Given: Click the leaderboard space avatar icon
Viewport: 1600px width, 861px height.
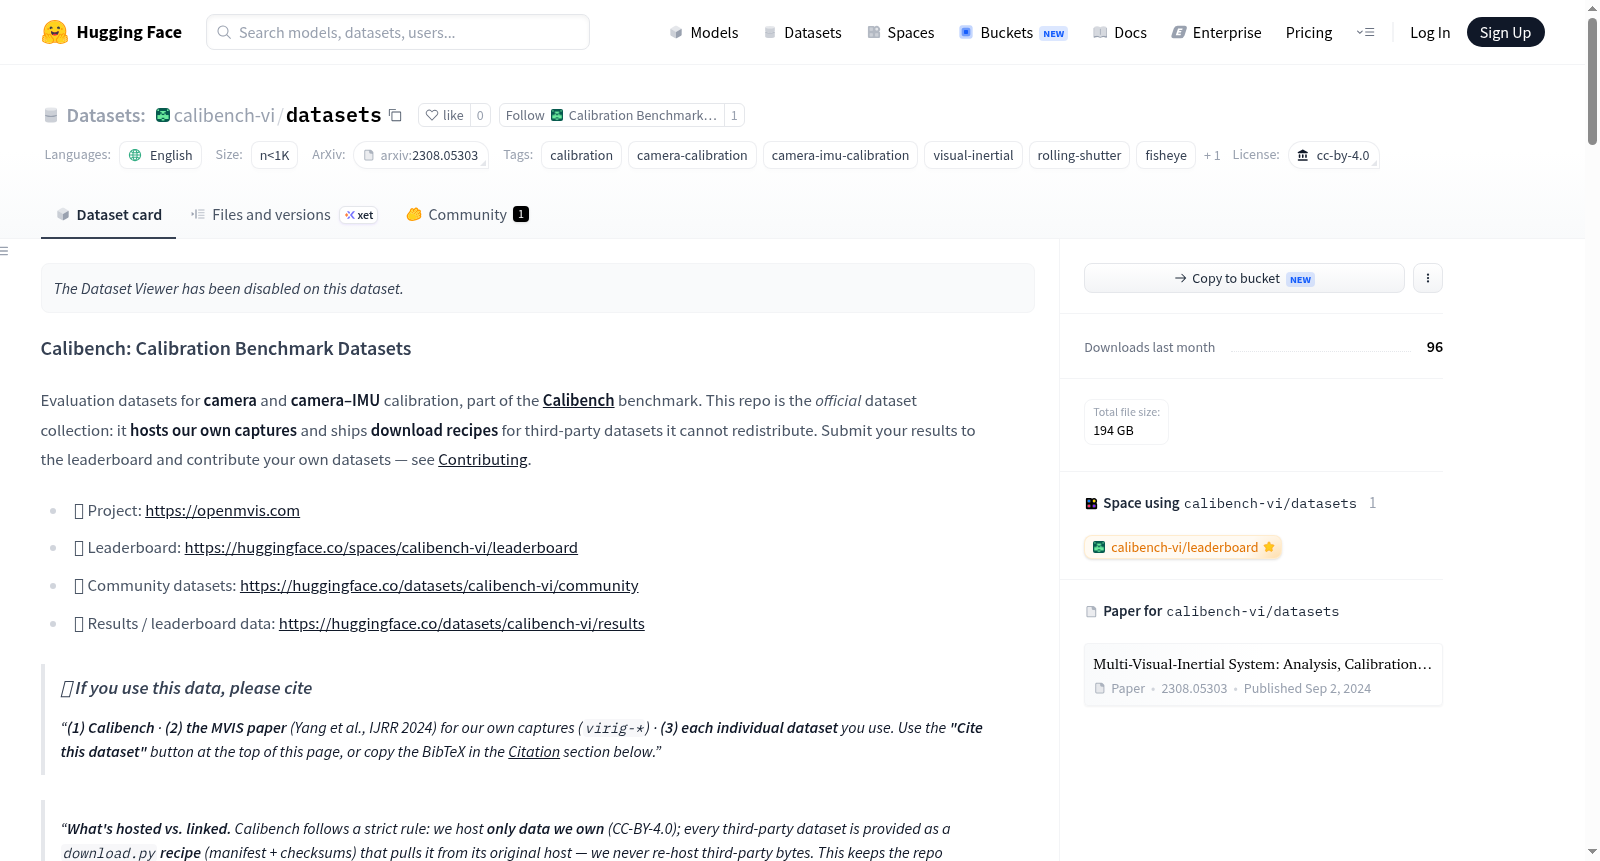Looking at the screenshot, I should (x=1099, y=547).
